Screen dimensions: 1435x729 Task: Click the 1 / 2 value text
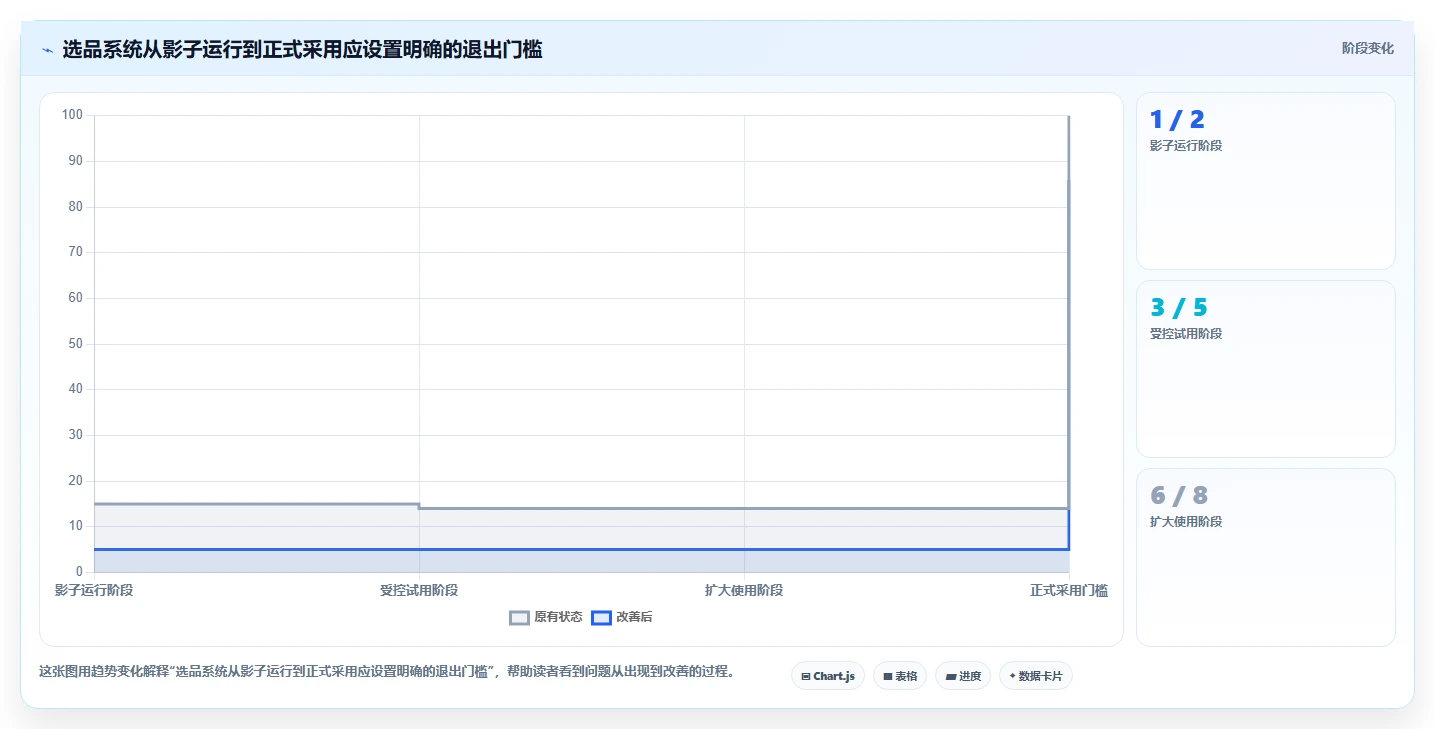(1177, 120)
